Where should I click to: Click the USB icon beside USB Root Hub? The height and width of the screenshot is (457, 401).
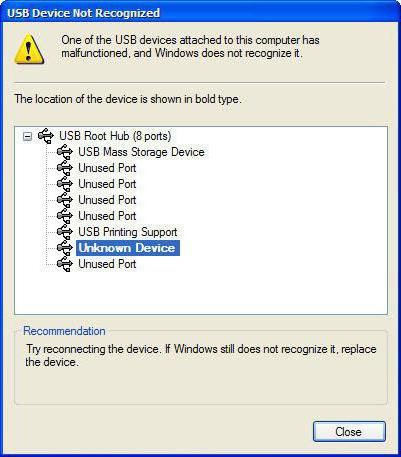tap(46, 136)
